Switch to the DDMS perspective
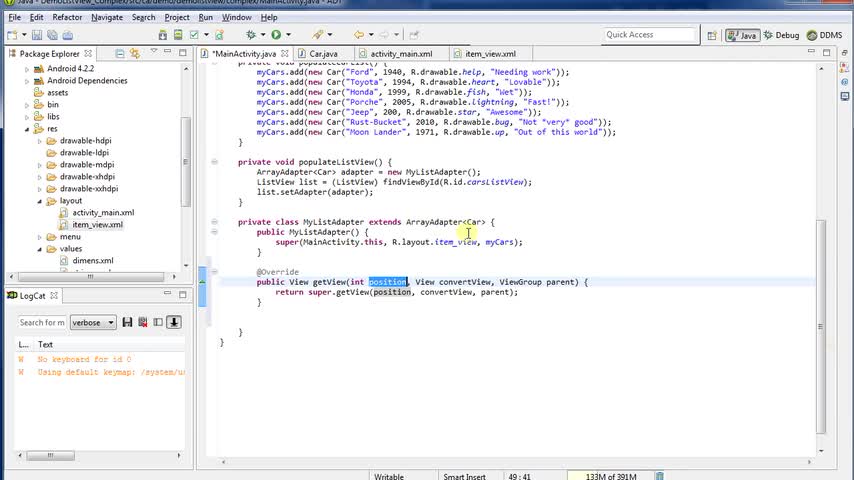The width and height of the screenshot is (854, 480). pos(824,35)
